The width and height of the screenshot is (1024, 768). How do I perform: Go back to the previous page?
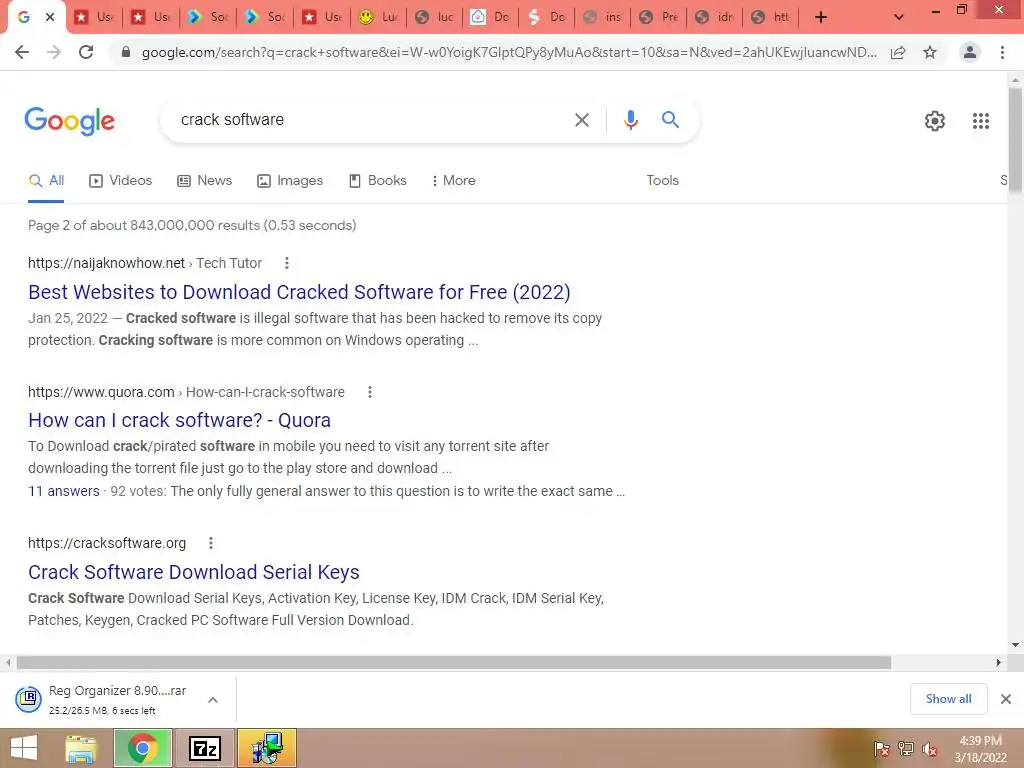pos(22,52)
